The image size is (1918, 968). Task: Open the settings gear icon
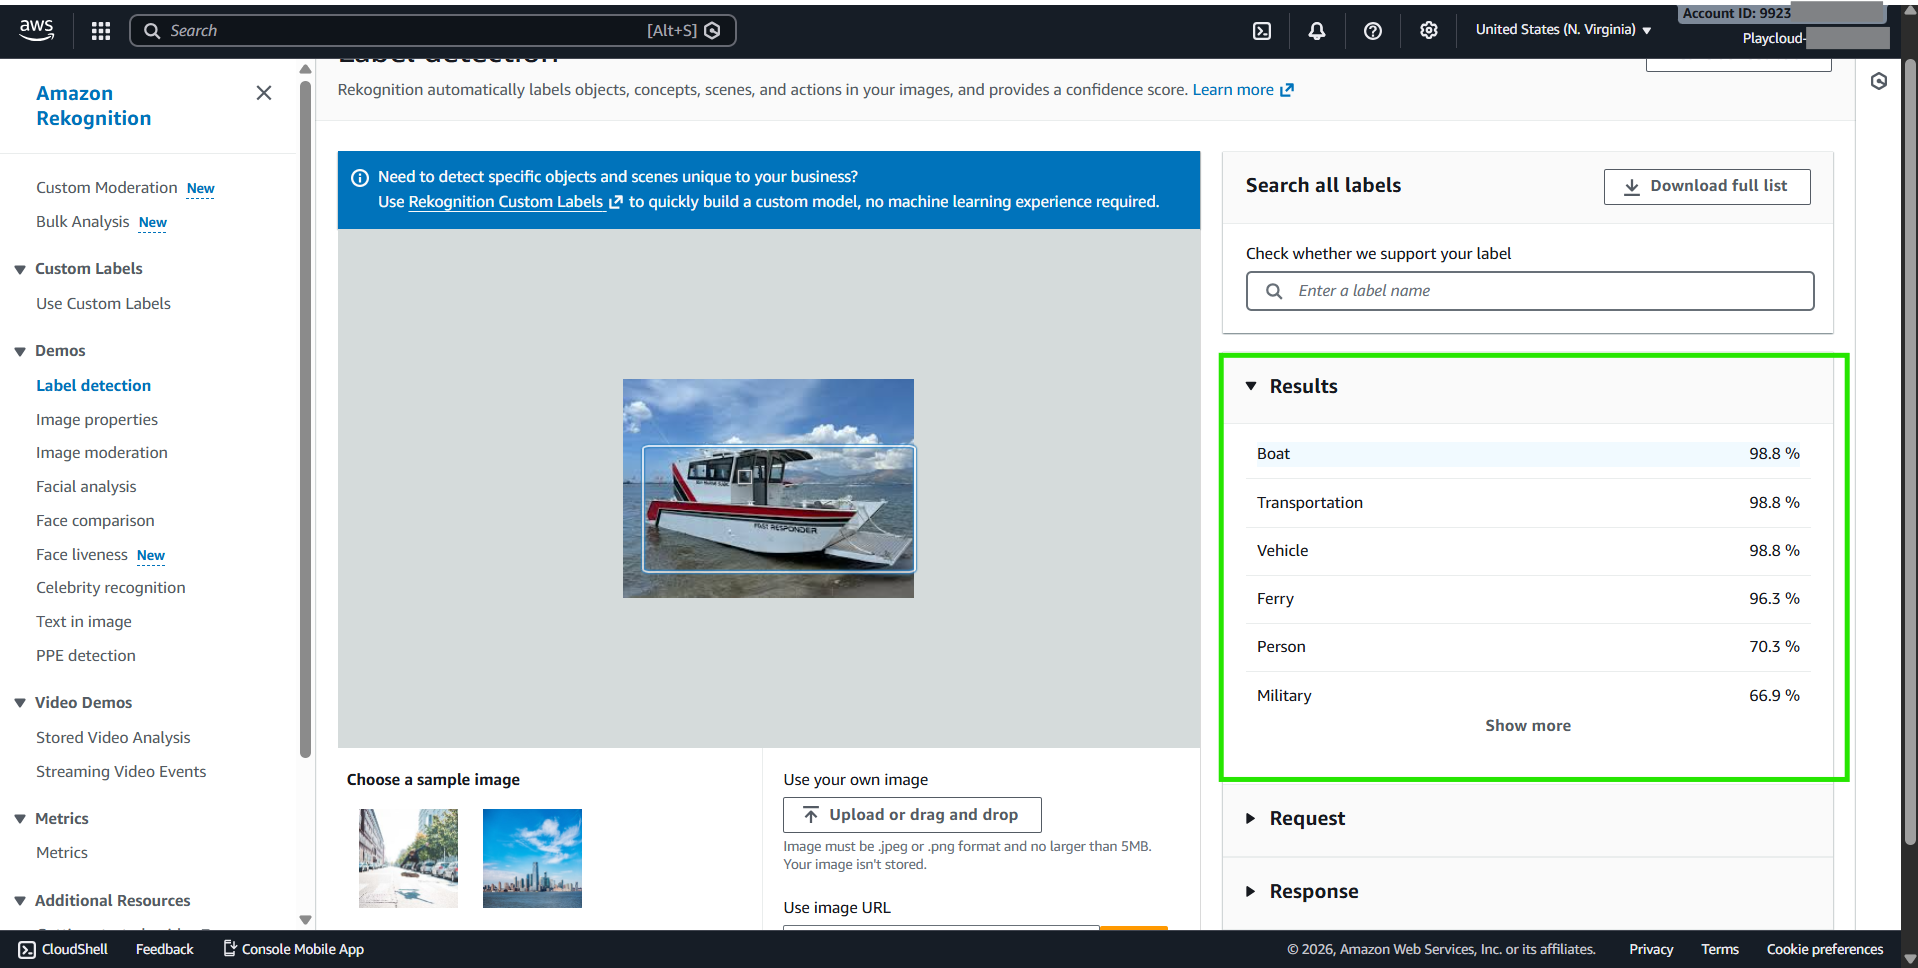1429,31
